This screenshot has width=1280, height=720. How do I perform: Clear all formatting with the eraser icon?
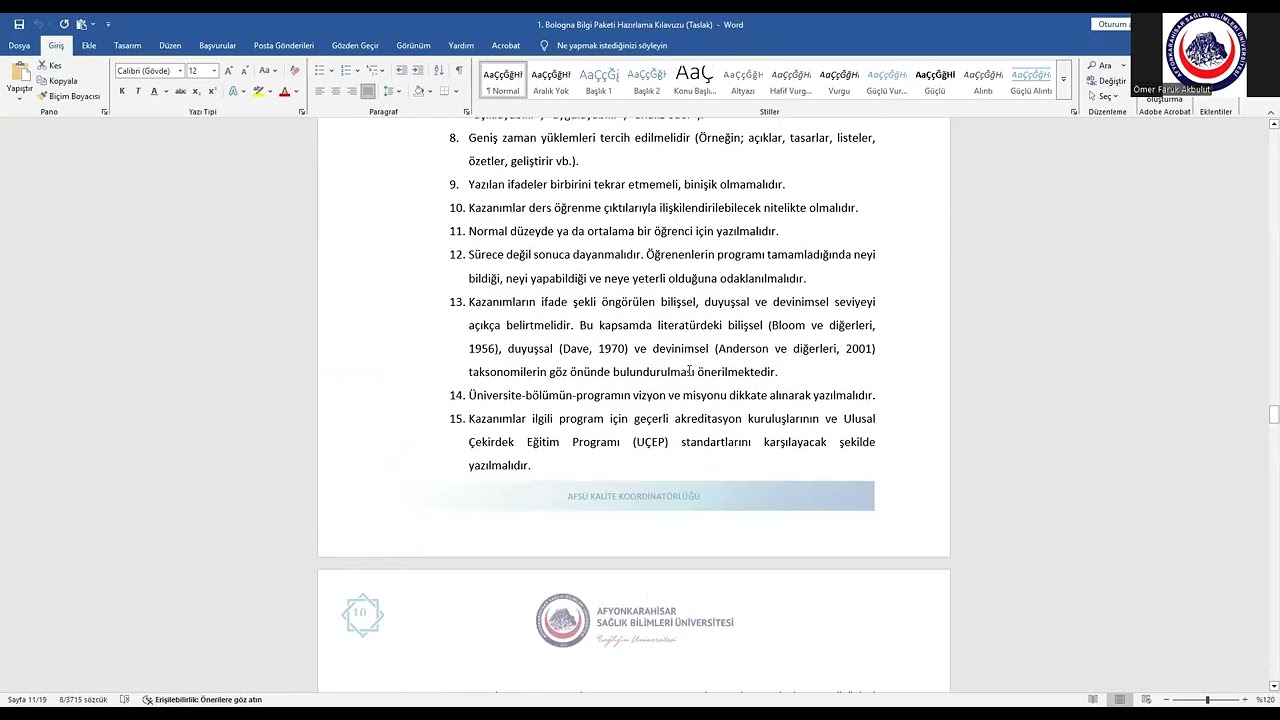click(x=294, y=71)
